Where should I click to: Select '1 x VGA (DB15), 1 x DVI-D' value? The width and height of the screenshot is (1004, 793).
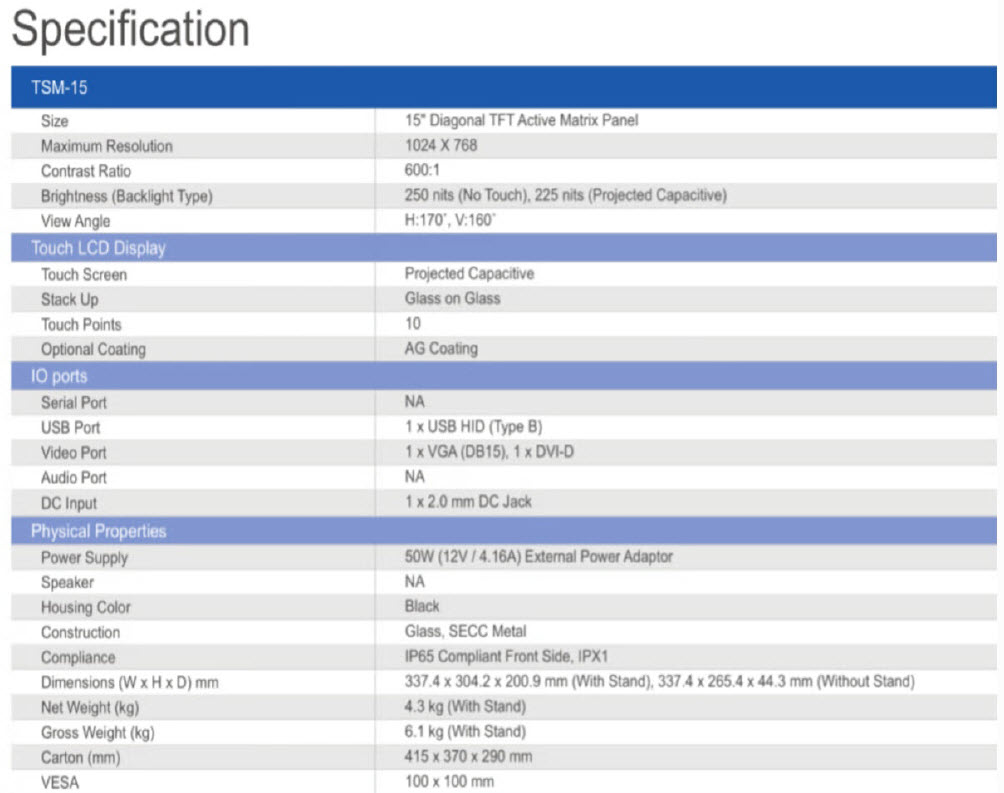pos(489,452)
